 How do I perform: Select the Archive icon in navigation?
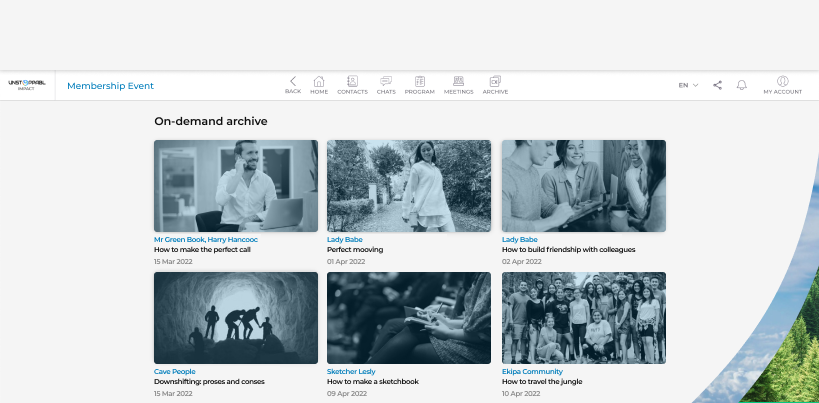(x=495, y=81)
